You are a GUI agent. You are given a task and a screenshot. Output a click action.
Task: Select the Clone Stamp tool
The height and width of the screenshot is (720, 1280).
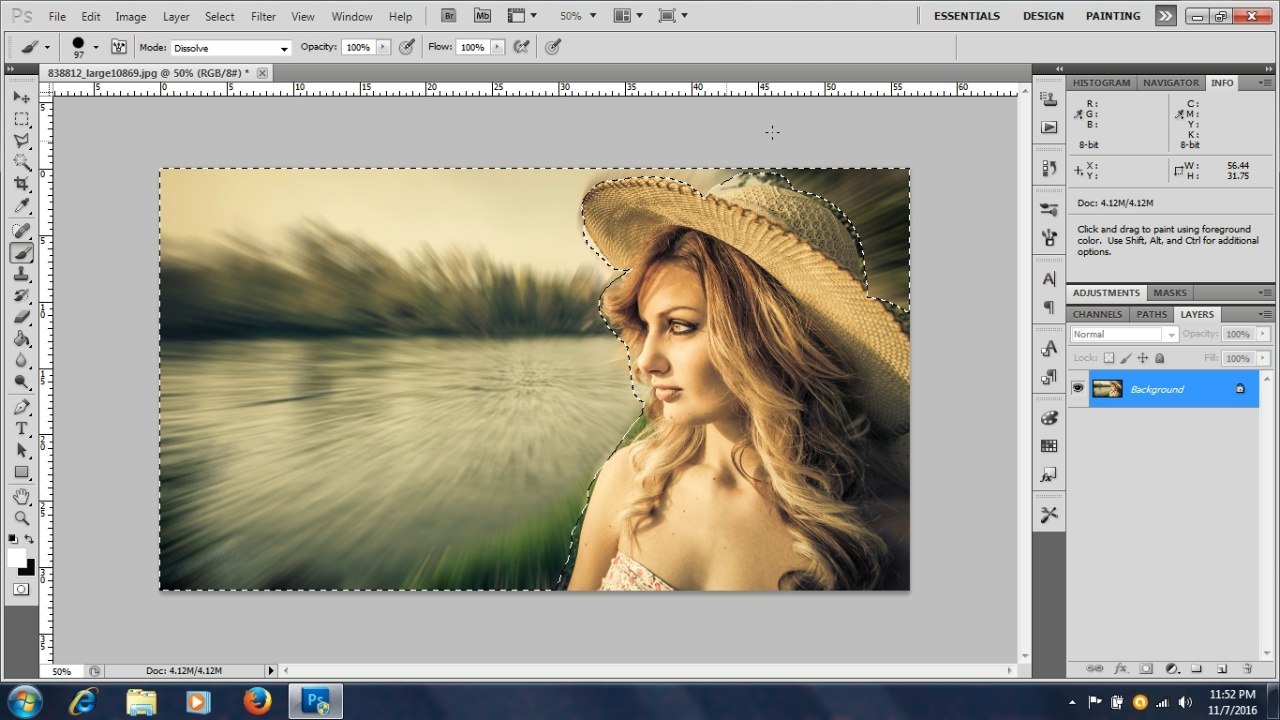pos(21,275)
